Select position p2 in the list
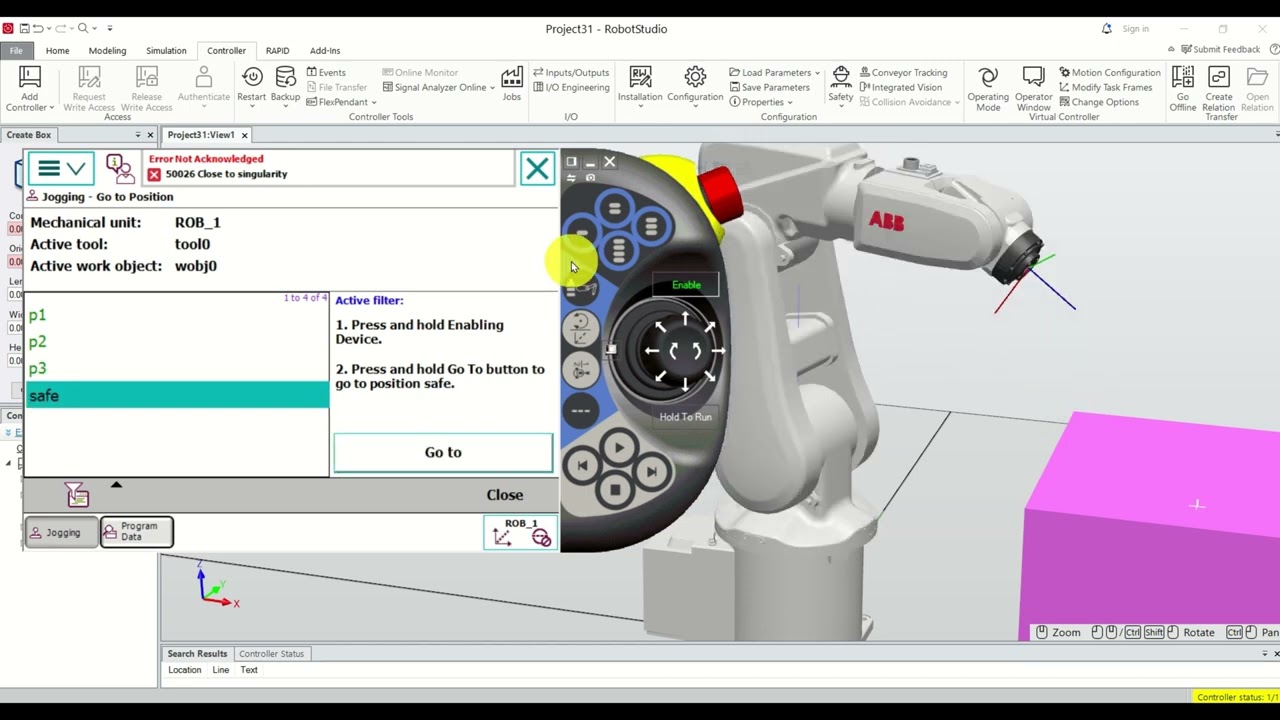The height and width of the screenshot is (720, 1280). tap(177, 342)
